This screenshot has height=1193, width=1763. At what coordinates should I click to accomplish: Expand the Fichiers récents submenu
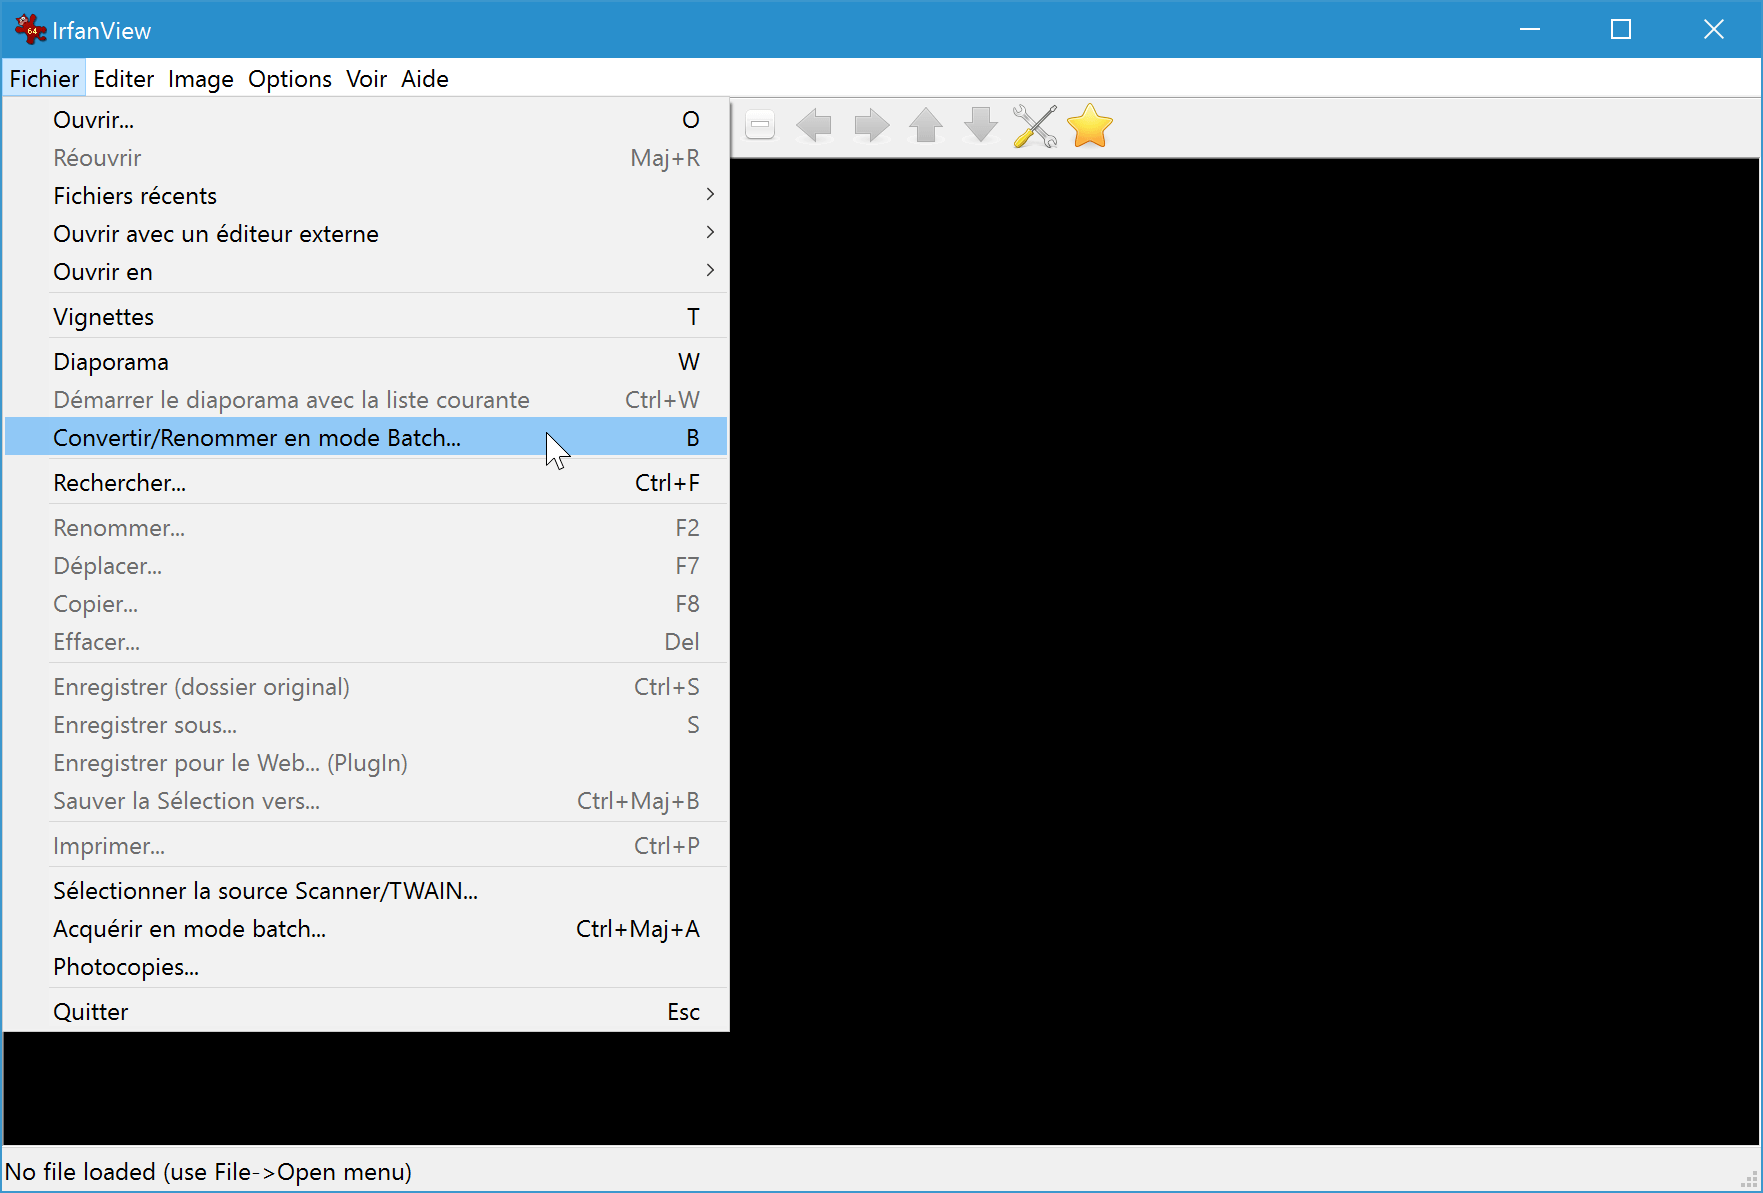[366, 196]
